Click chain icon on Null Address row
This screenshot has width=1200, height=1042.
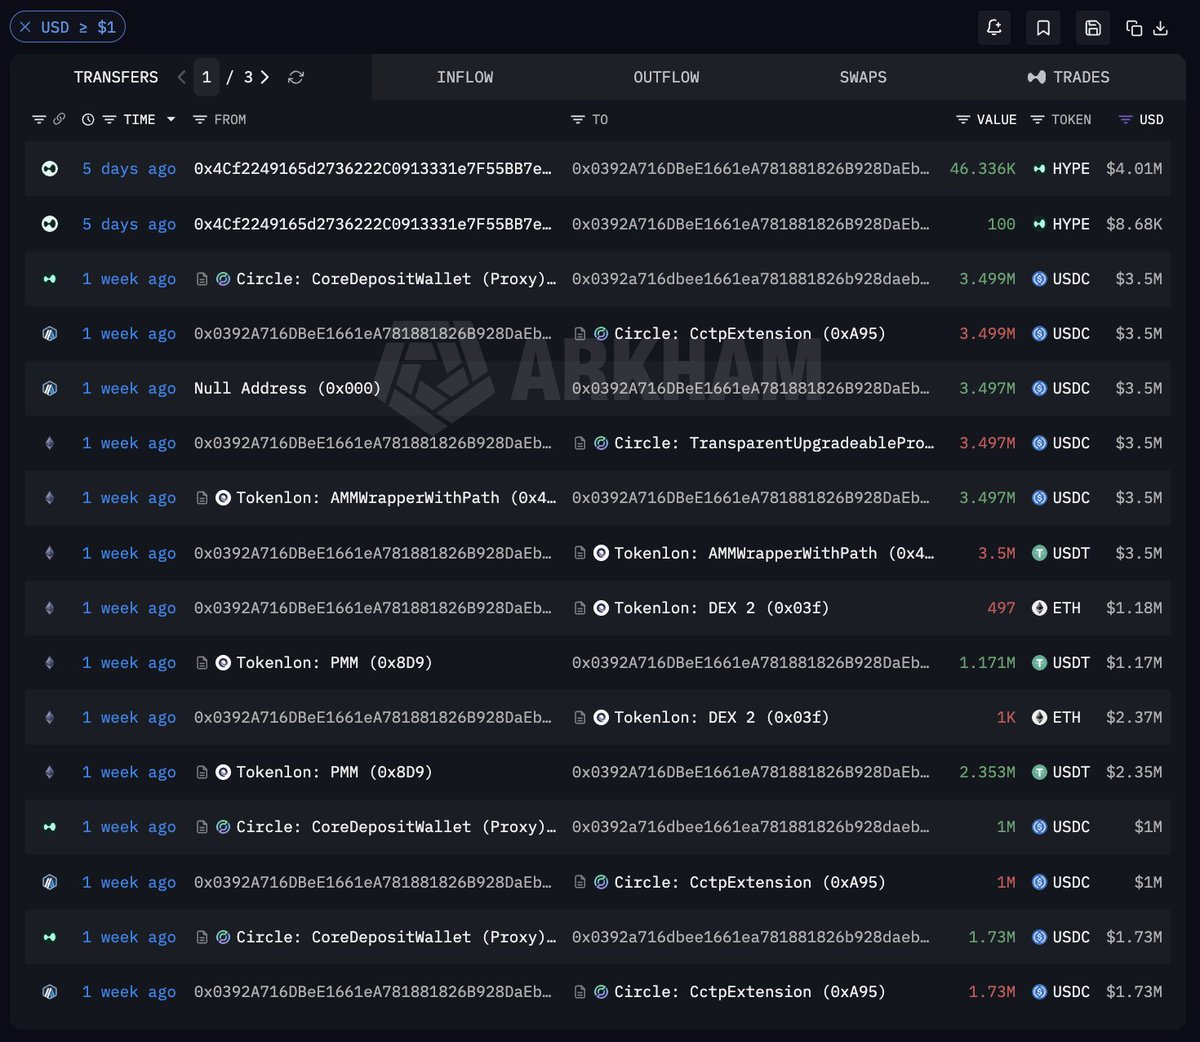click(x=49, y=388)
